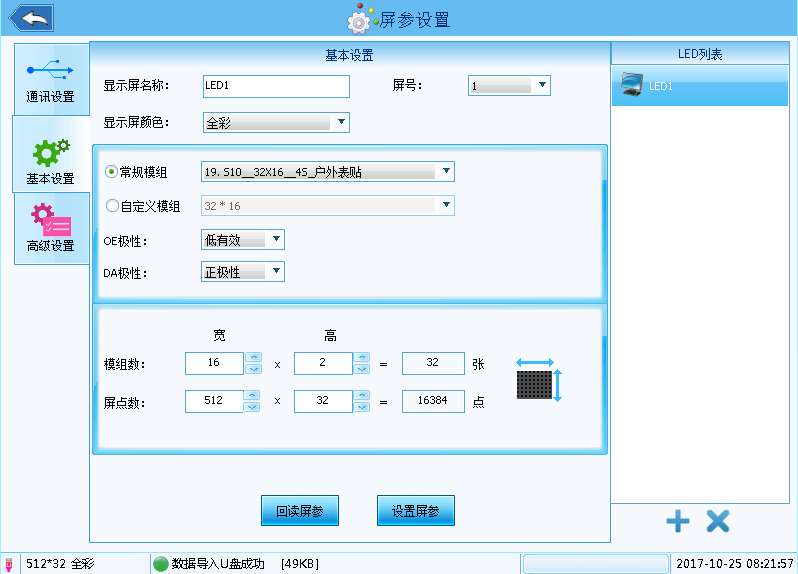The height and width of the screenshot is (574, 798).
Task: Click the LED module size diagram icon
Action: (540, 380)
